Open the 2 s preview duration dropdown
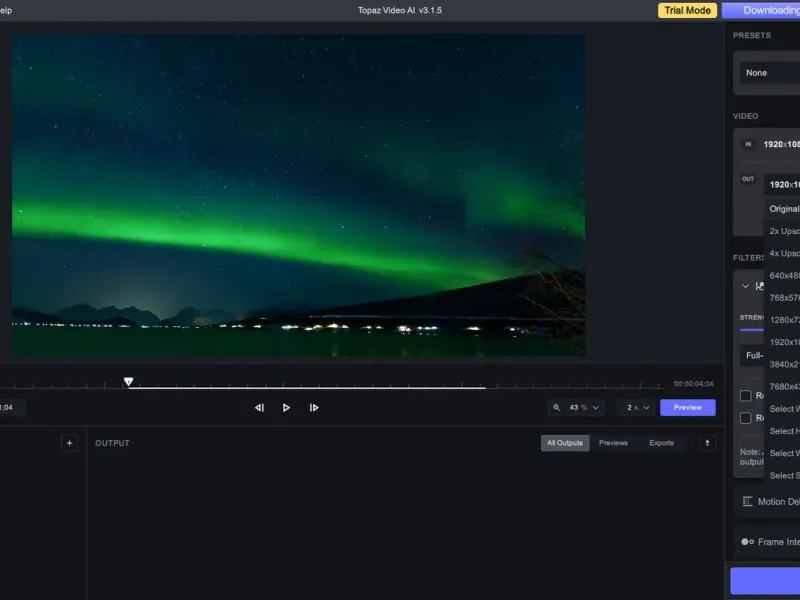The height and width of the screenshot is (600, 800). (x=635, y=407)
